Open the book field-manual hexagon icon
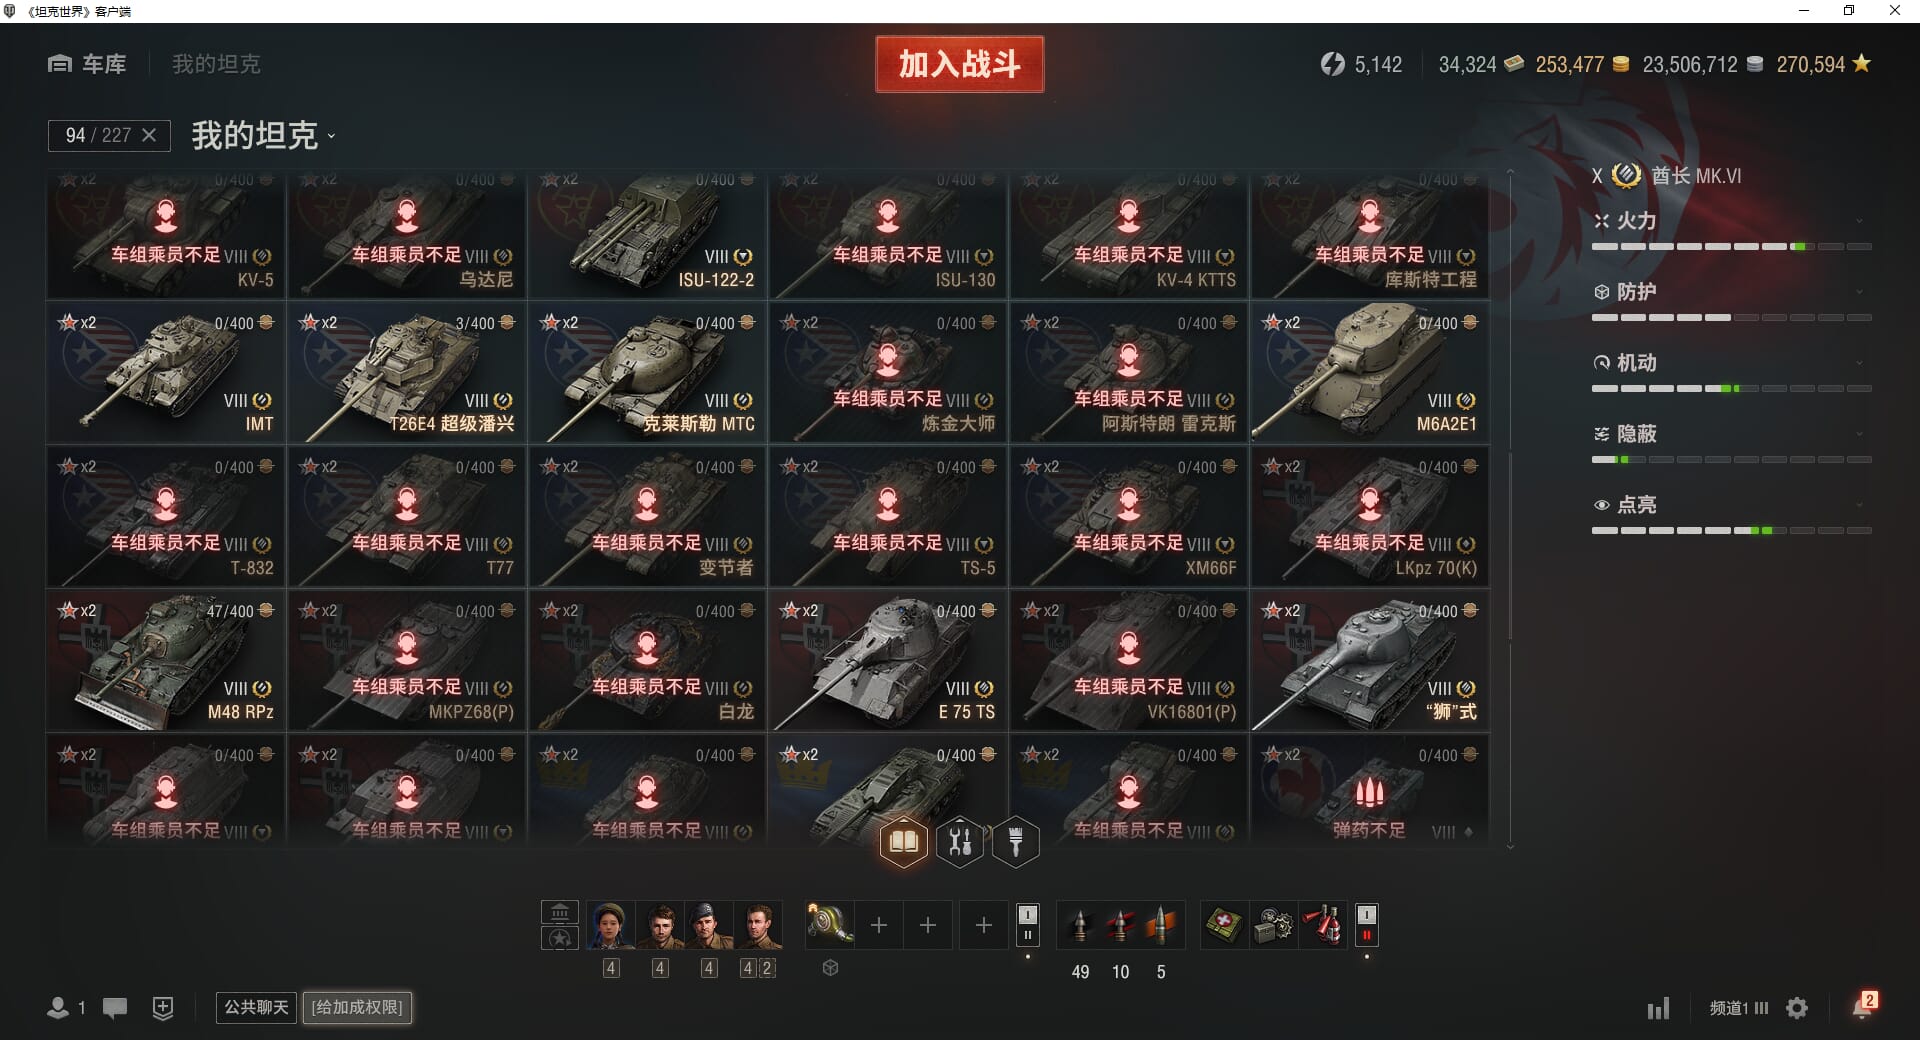The image size is (1920, 1040). pyautogui.click(x=904, y=842)
